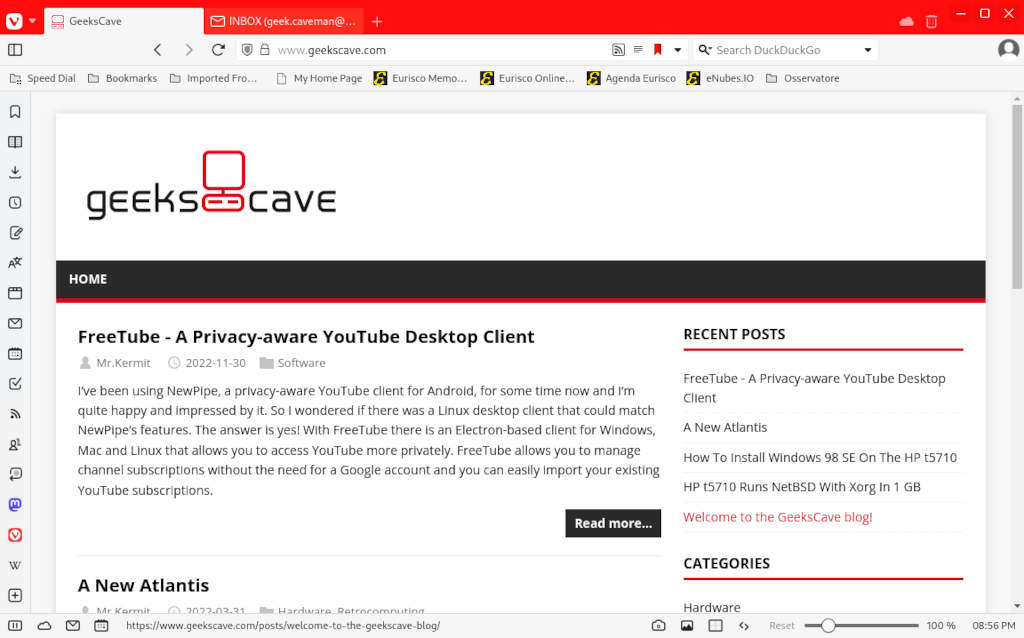Expand arrow next to Vivaldi menu
This screenshot has width=1024, height=638.
point(32,21)
